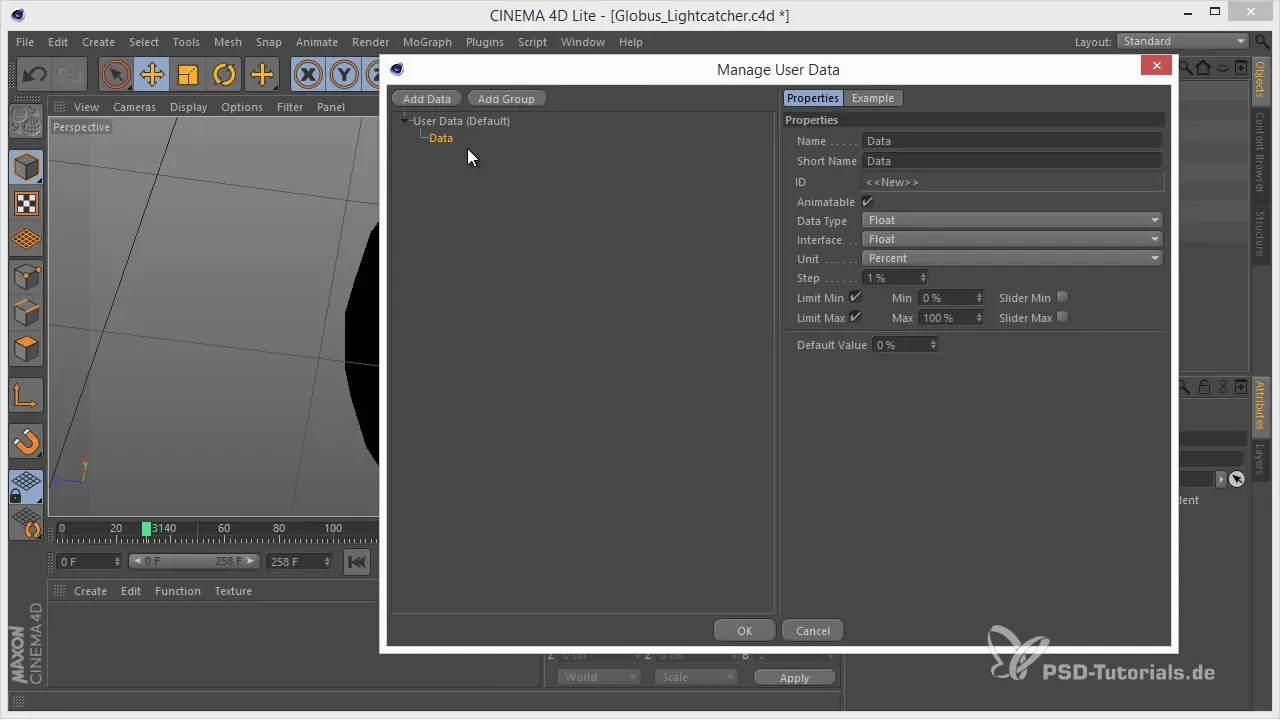
Task: Click the Attributes panel search icon
Action: [x=1186, y=387]
